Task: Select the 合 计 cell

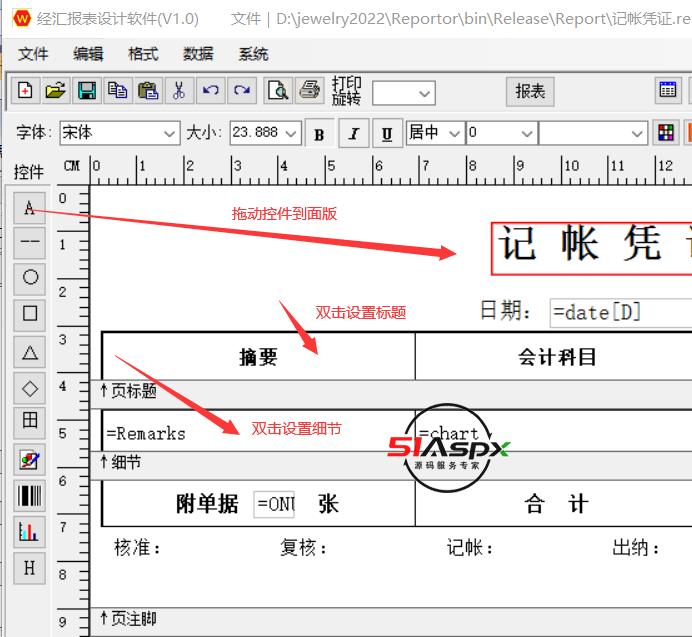Action: coord(556,504)
